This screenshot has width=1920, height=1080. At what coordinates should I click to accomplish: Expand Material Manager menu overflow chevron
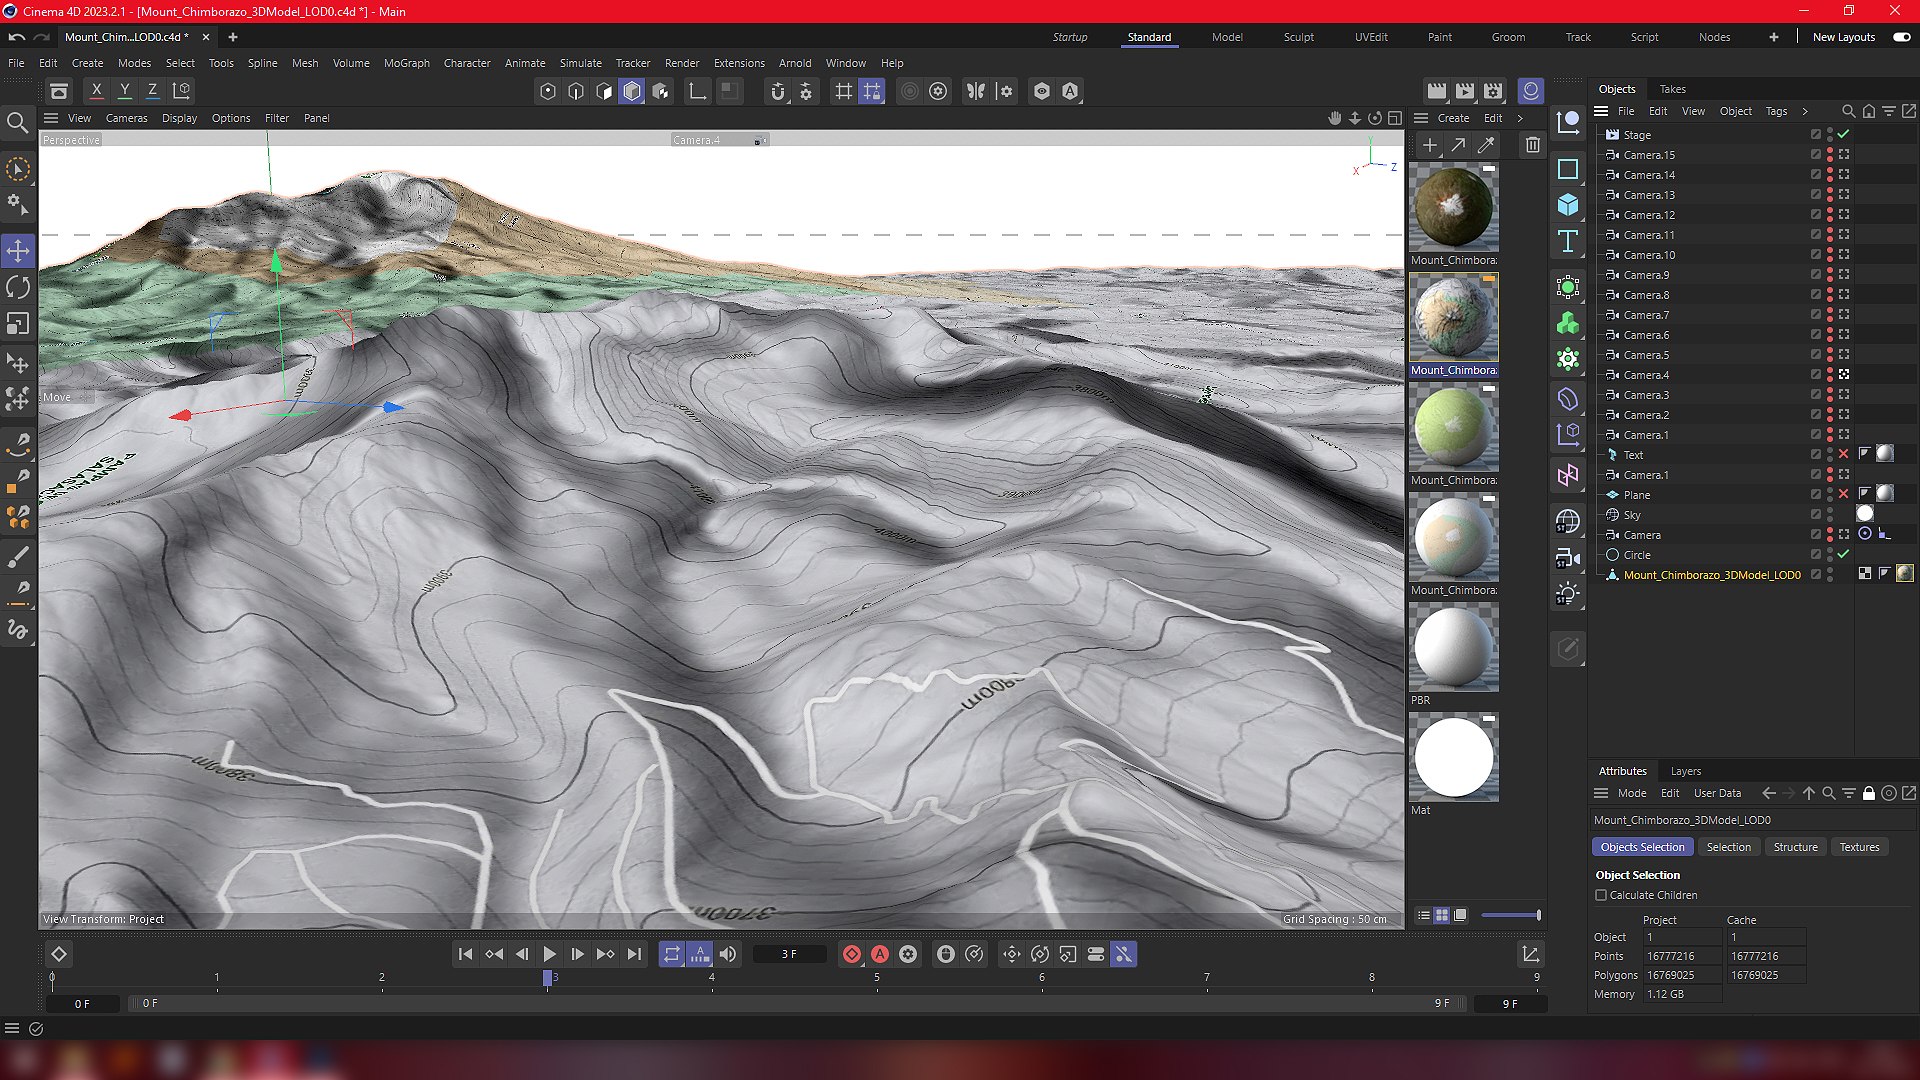click(1521, 118)
